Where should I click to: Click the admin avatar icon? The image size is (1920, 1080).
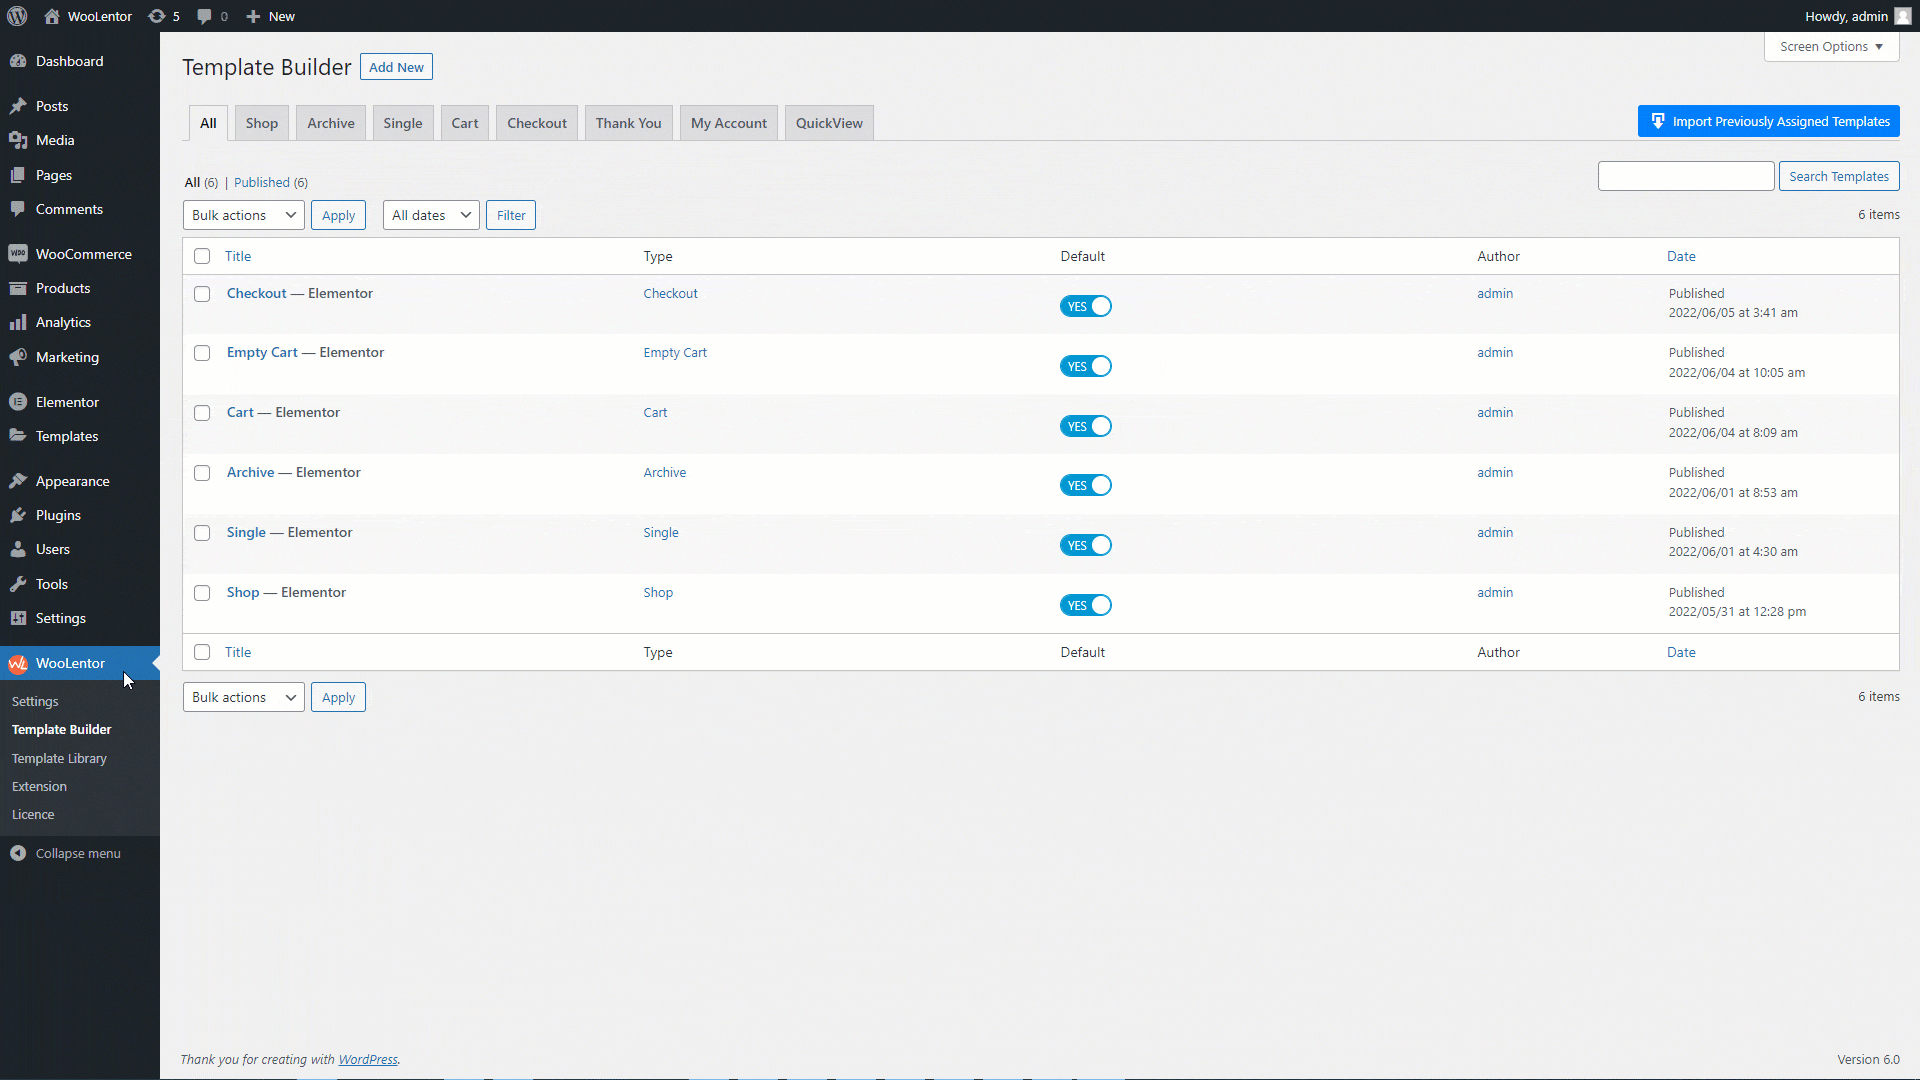pyautogui.click(x=1902, y=16)
